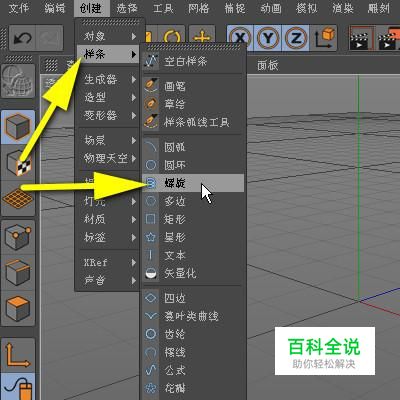The image size is (400, 400).
Task: Click the Tweak mode mouse icon
Action: [18, 387]
